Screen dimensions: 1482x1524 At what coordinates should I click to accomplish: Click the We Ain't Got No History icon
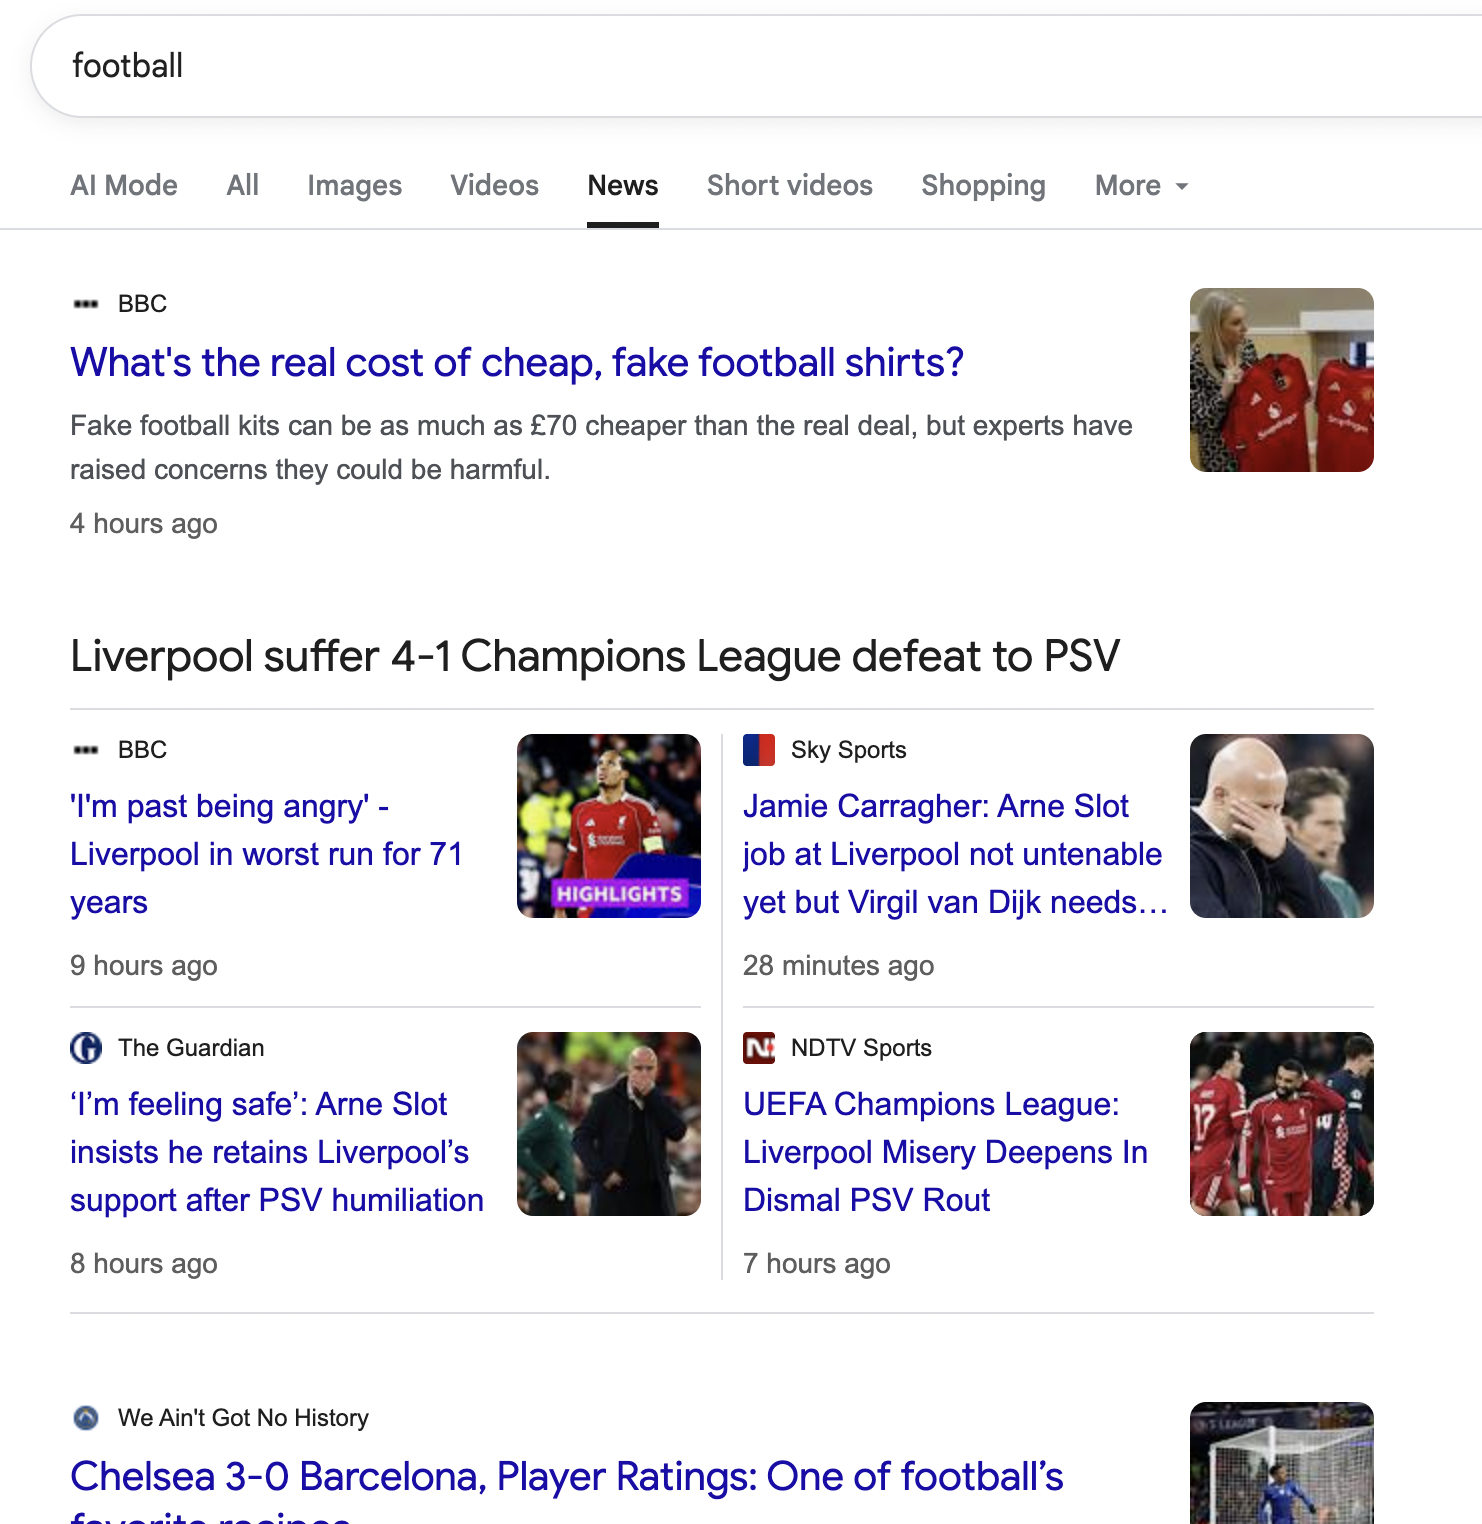pos(86,1418)
